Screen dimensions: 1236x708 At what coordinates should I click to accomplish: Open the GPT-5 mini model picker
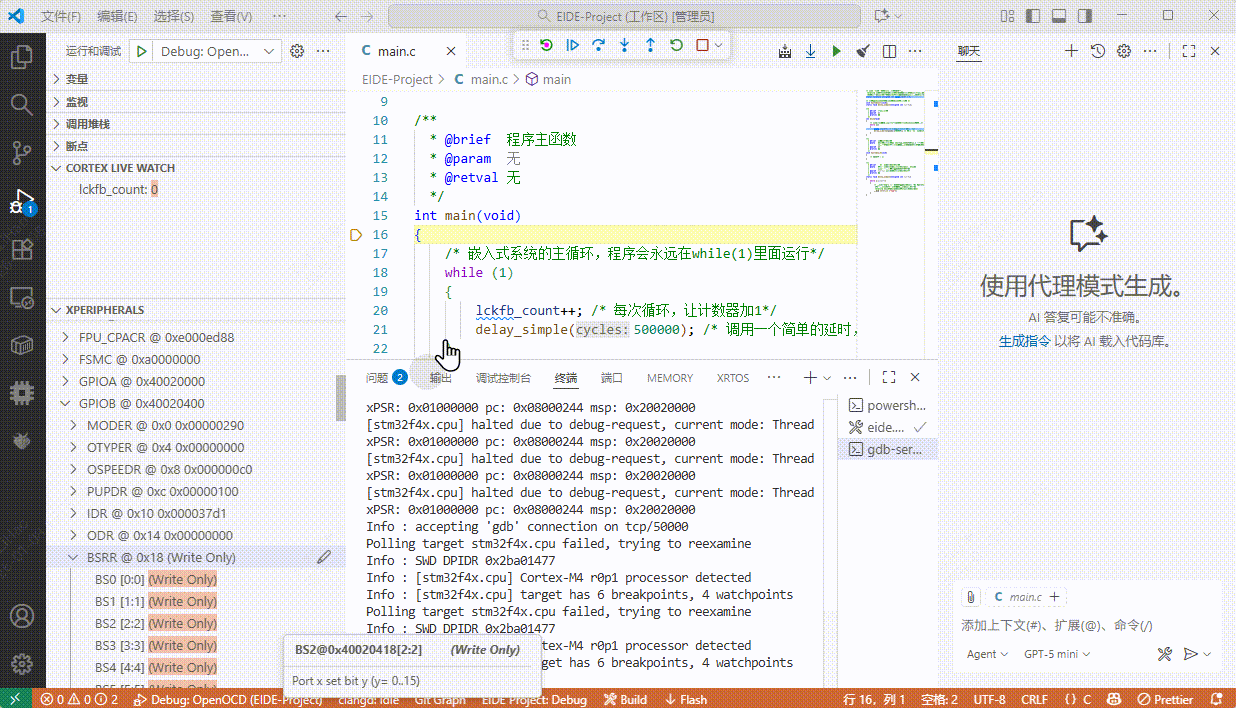(x=1056, y=654)
